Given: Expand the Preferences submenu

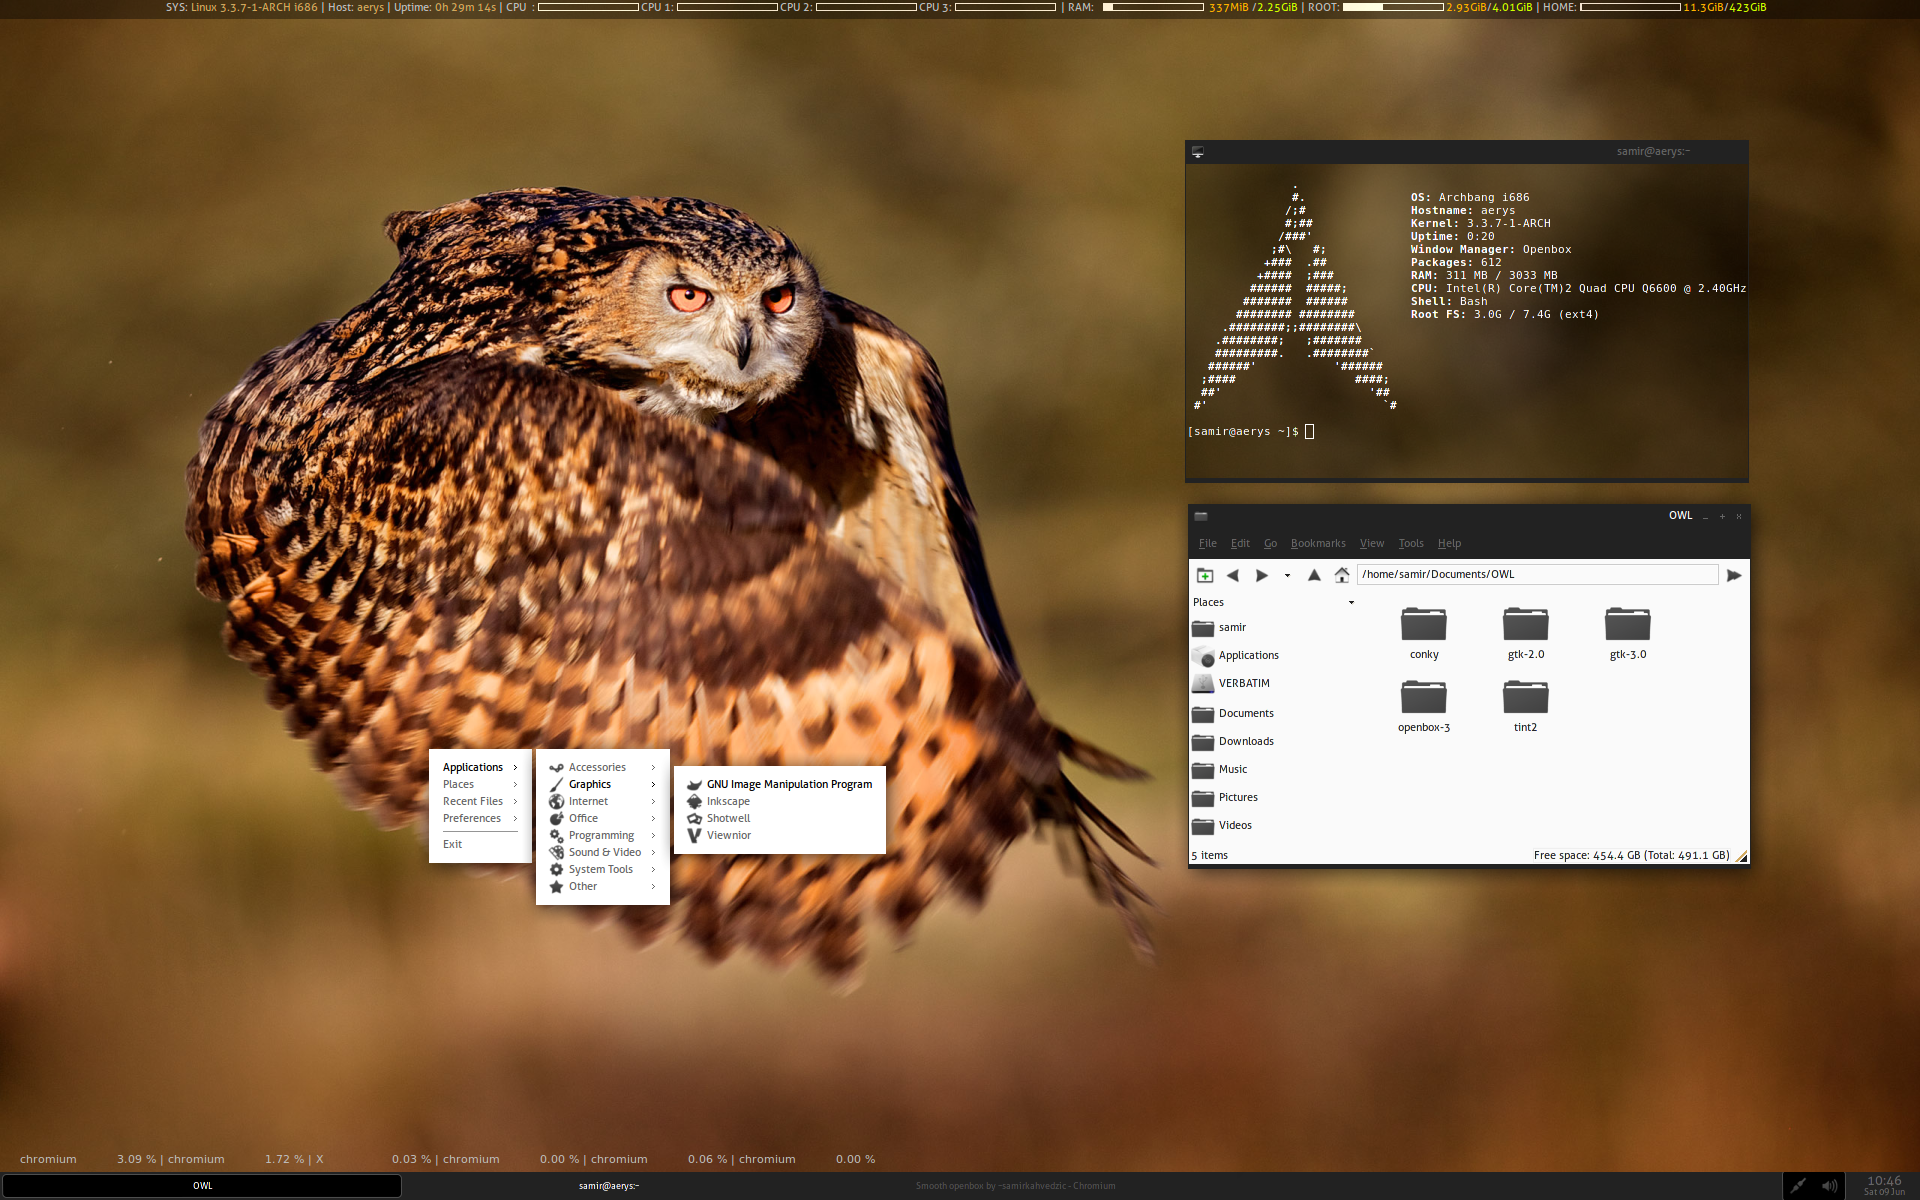Looking at the screenshot, I should click(x=480, y=818).
